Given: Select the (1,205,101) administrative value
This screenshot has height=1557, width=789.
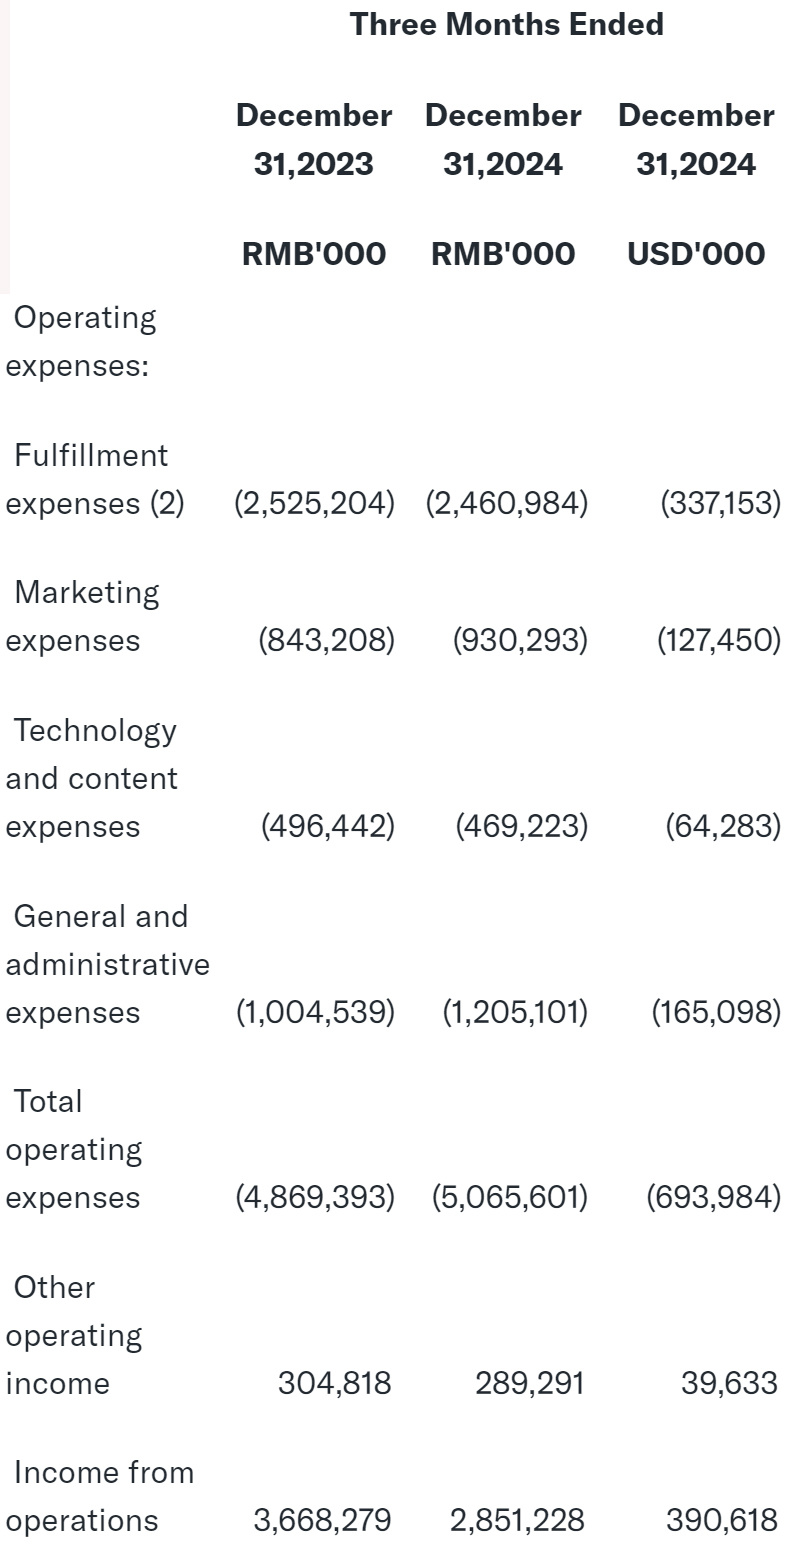Looking at the screenshot, I should coord(514,1012).
